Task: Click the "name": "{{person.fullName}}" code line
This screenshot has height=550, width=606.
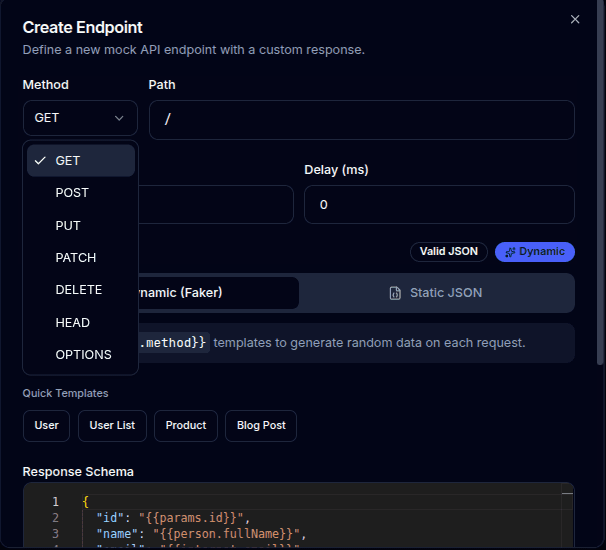Action: [x=201, y=534]
